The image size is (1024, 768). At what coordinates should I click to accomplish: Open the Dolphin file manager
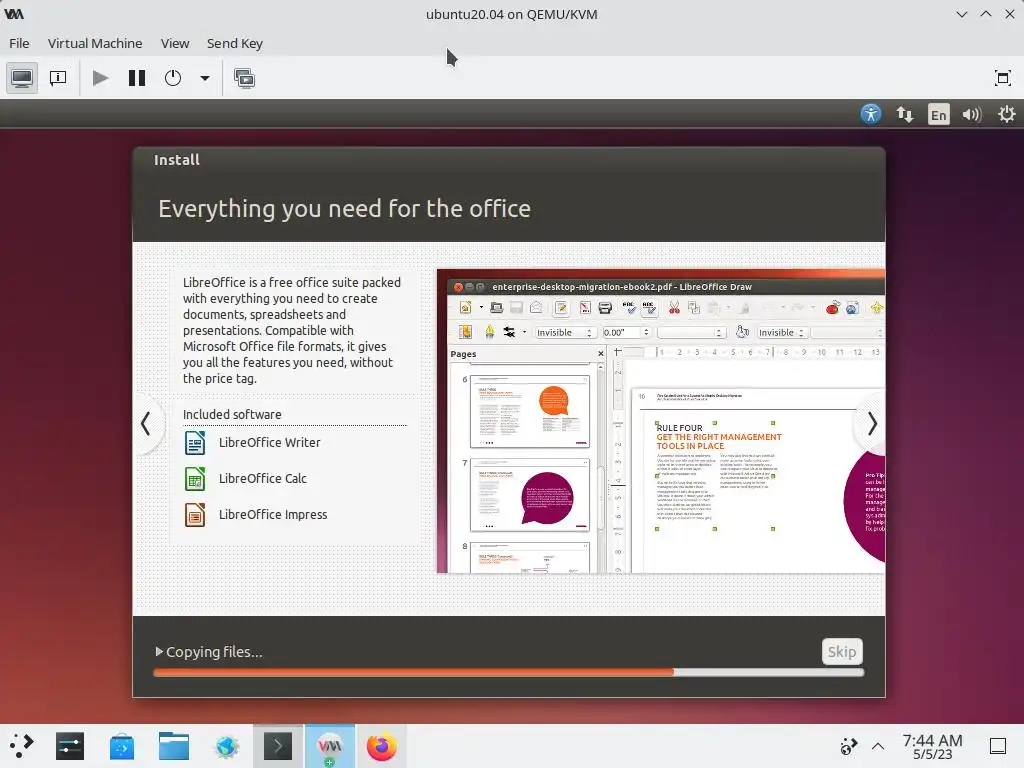click(174, 746)
